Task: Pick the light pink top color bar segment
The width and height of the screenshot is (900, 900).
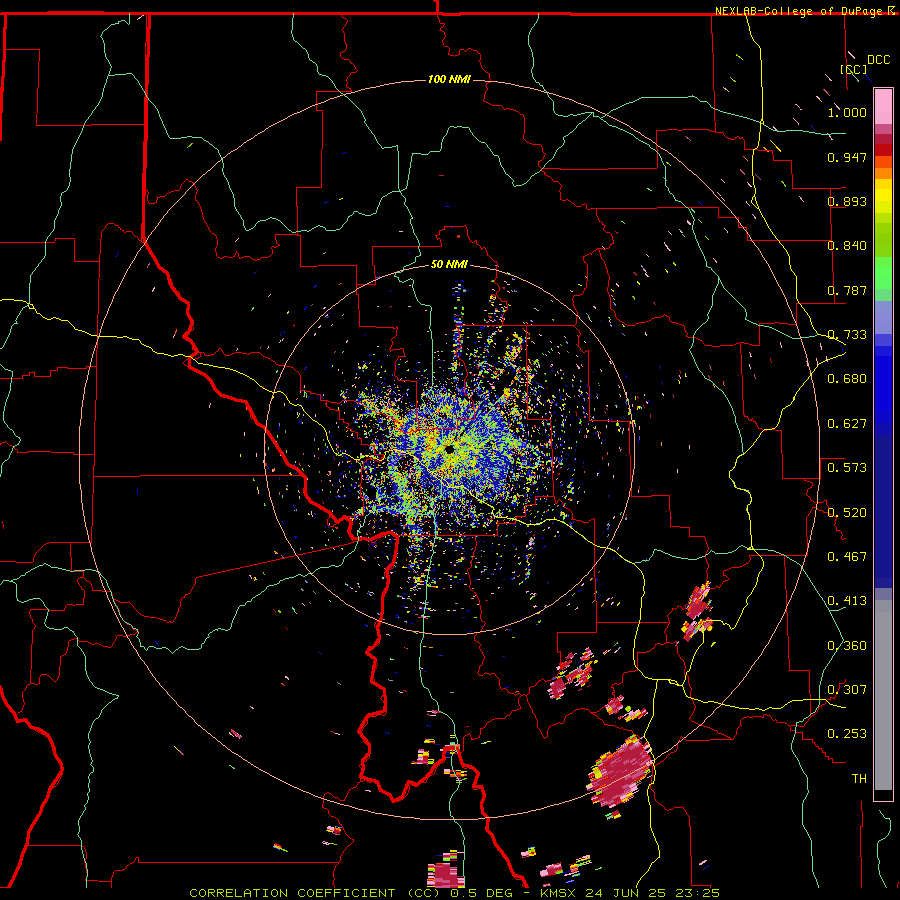Action: [x=883, y=107]
